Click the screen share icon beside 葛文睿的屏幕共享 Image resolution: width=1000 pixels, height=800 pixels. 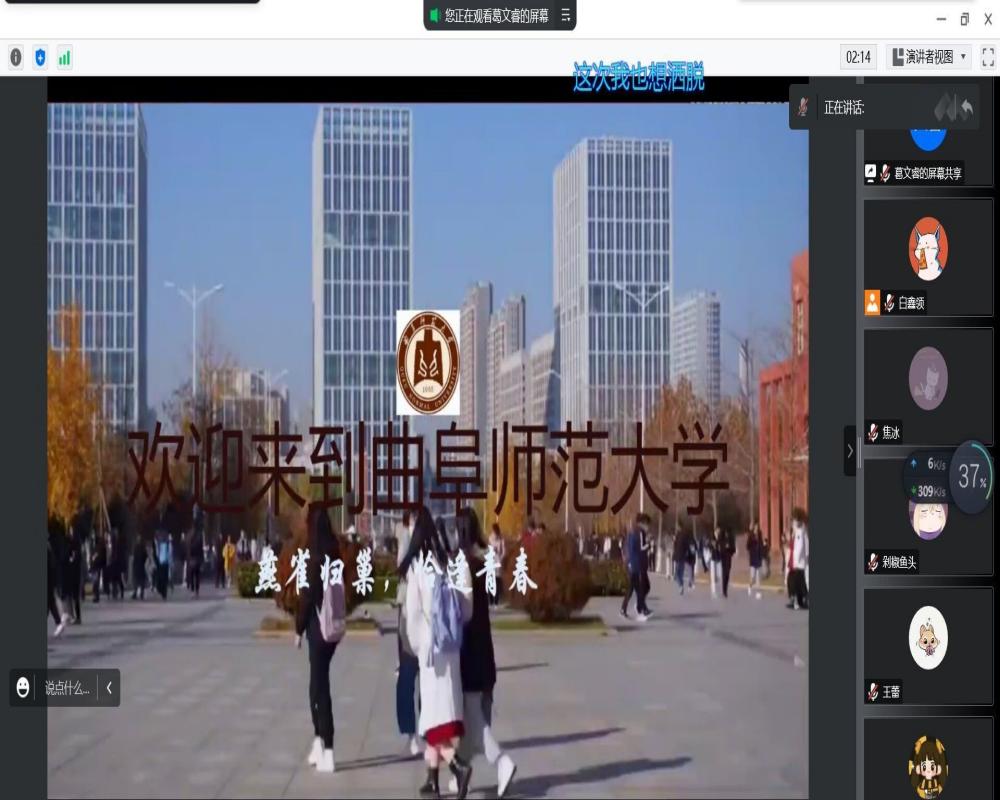[x=871, y=172]
